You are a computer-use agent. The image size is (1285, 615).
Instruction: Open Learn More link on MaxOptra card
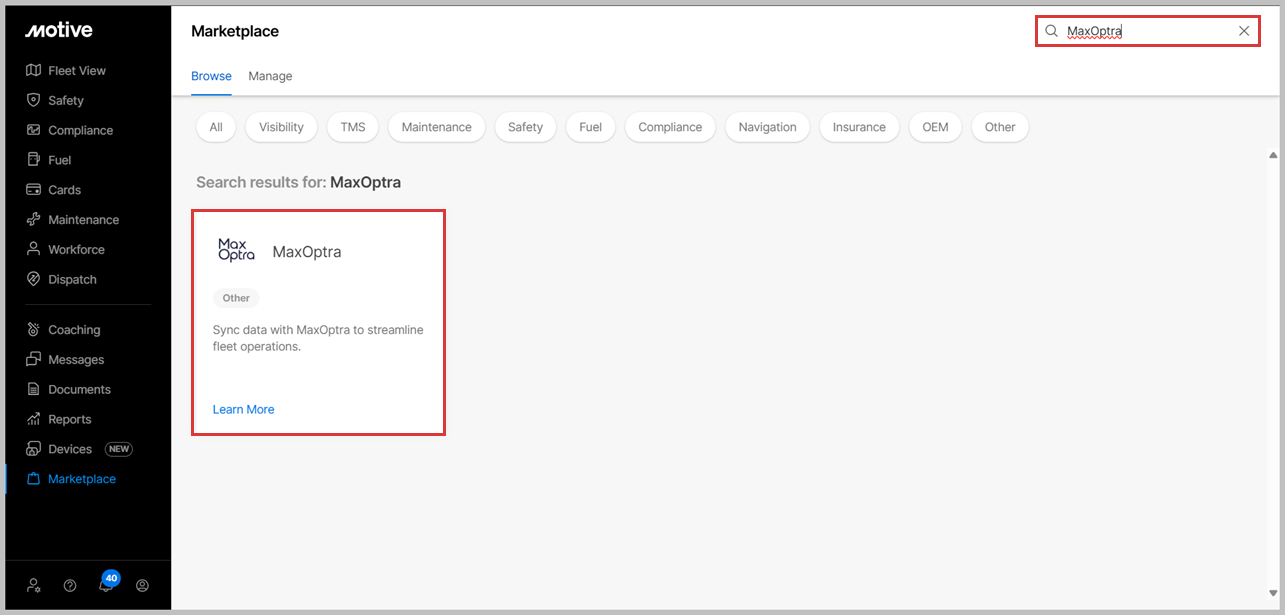(x=243, y=409)
